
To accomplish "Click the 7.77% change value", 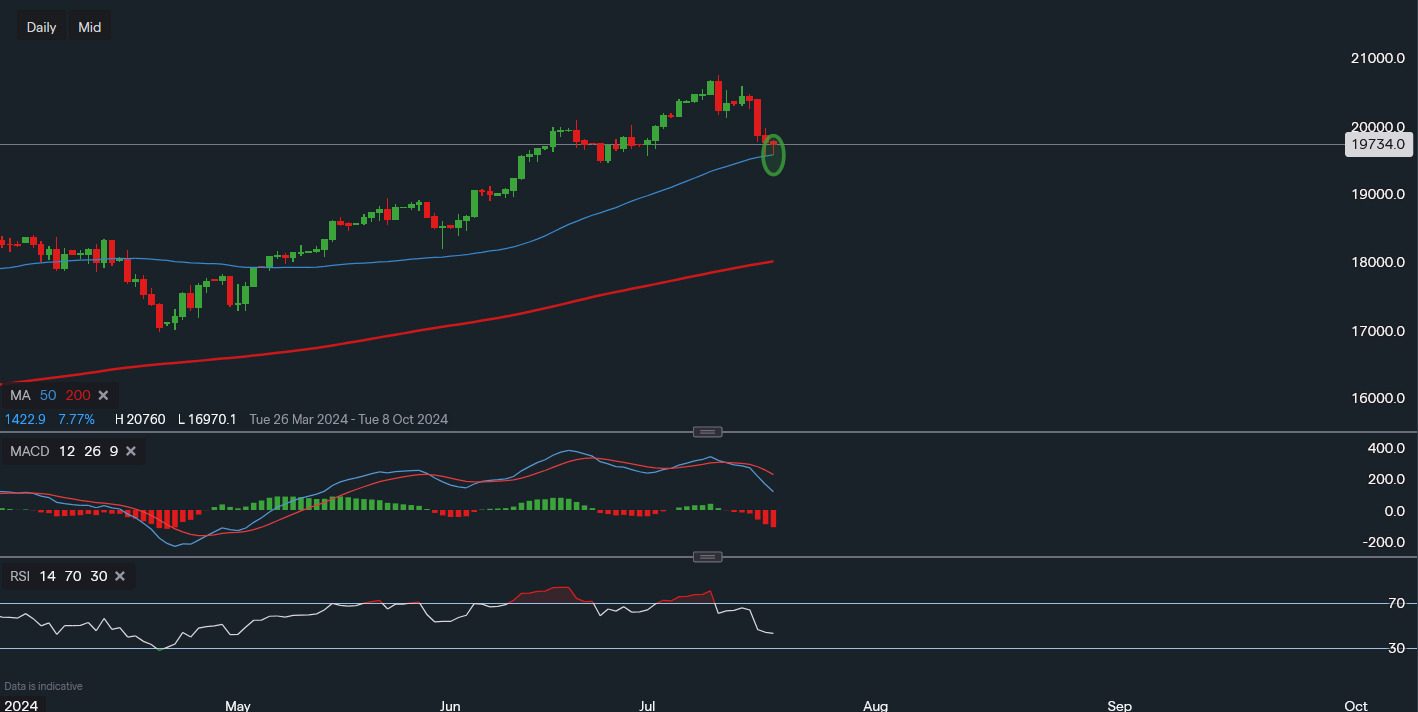I will [76, 419].
